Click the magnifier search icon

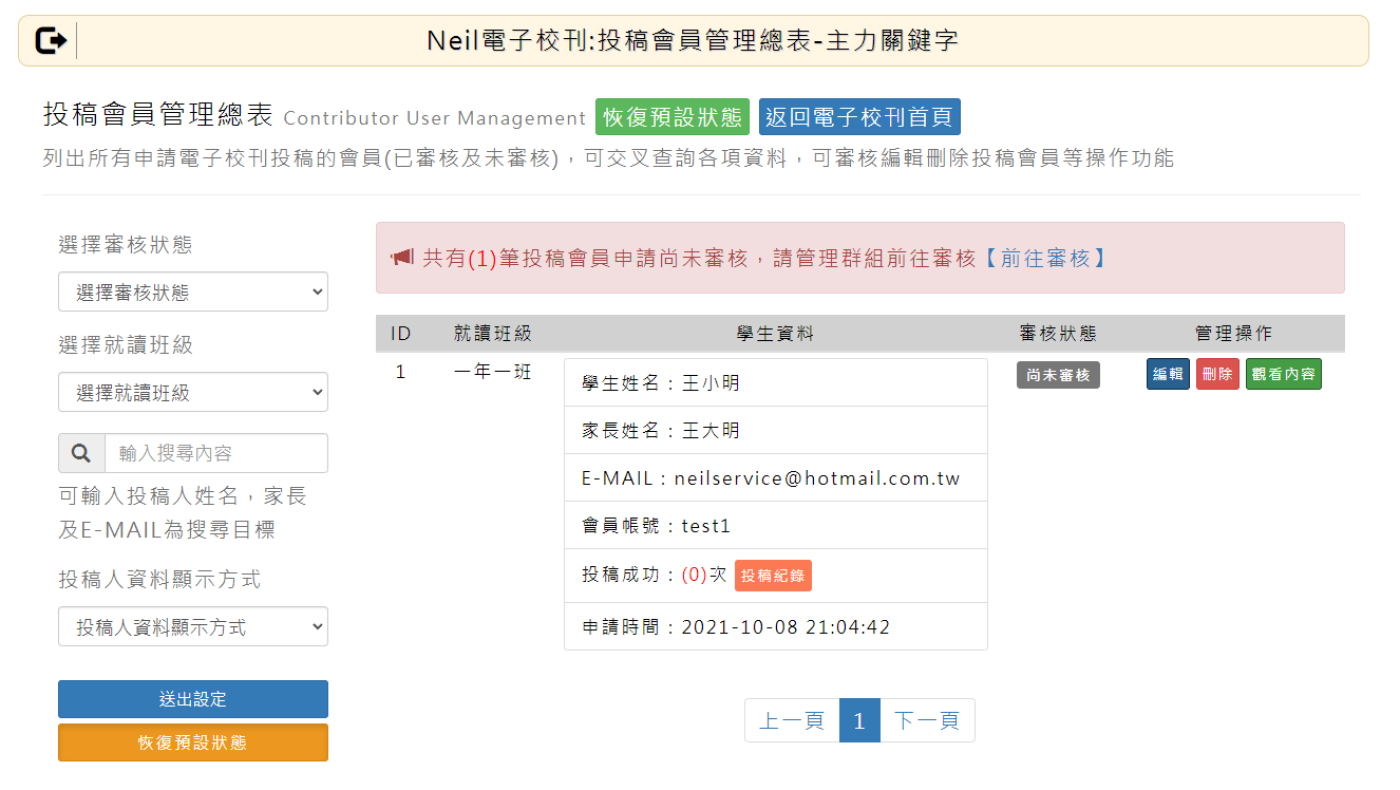click(x=81, y=453)
